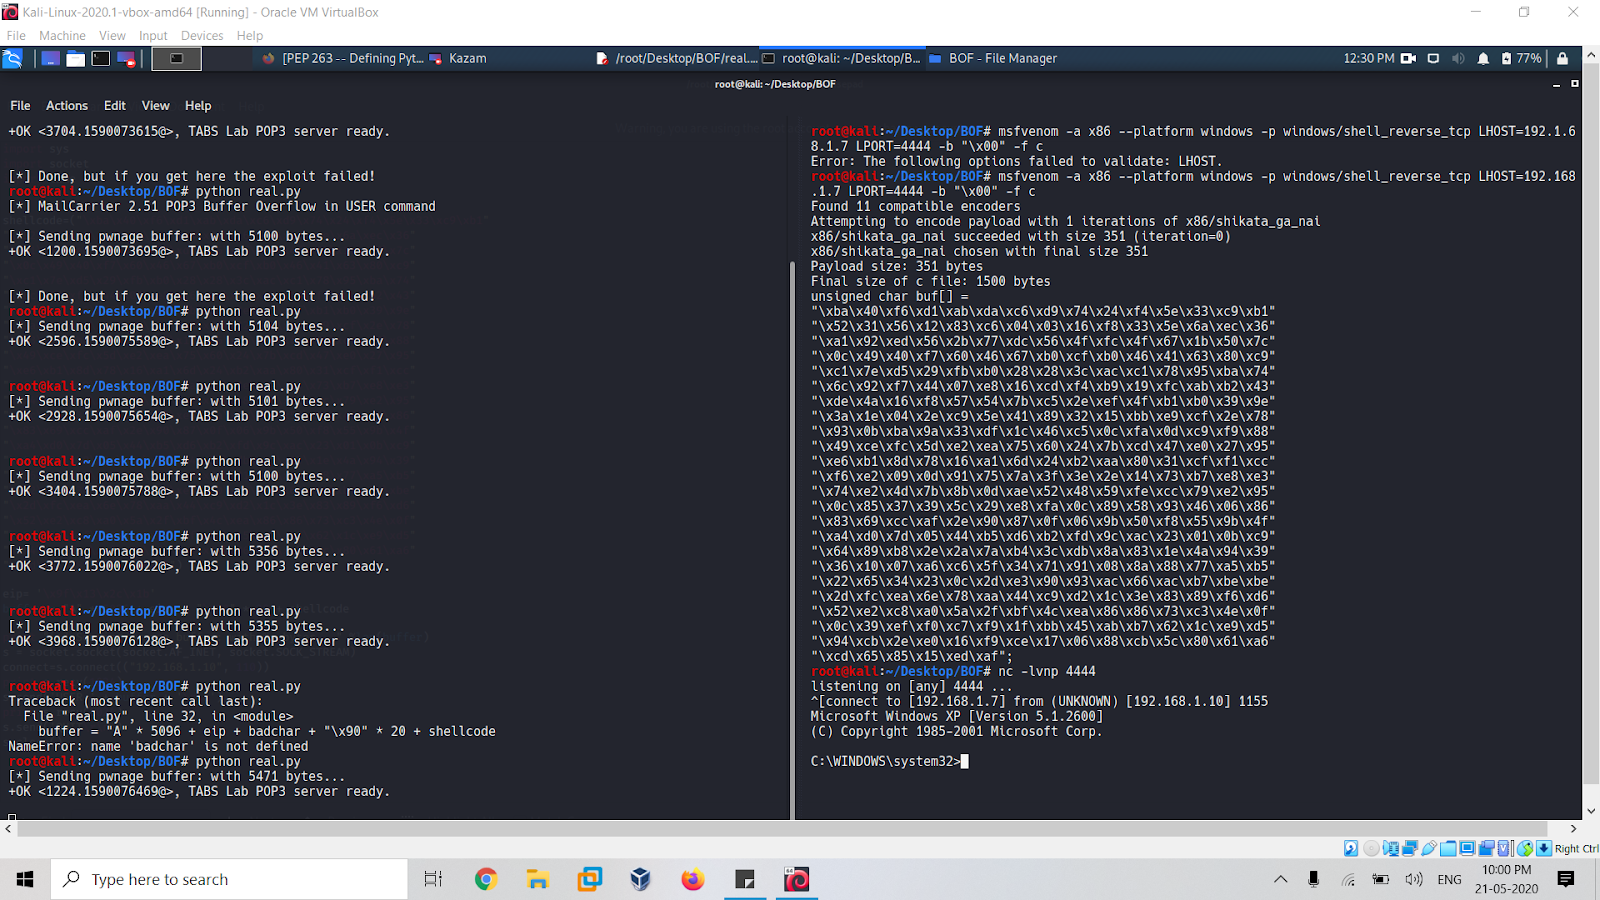
Task: Click the VirtualBox mouse integration indicator
Action: point(1525,849)
